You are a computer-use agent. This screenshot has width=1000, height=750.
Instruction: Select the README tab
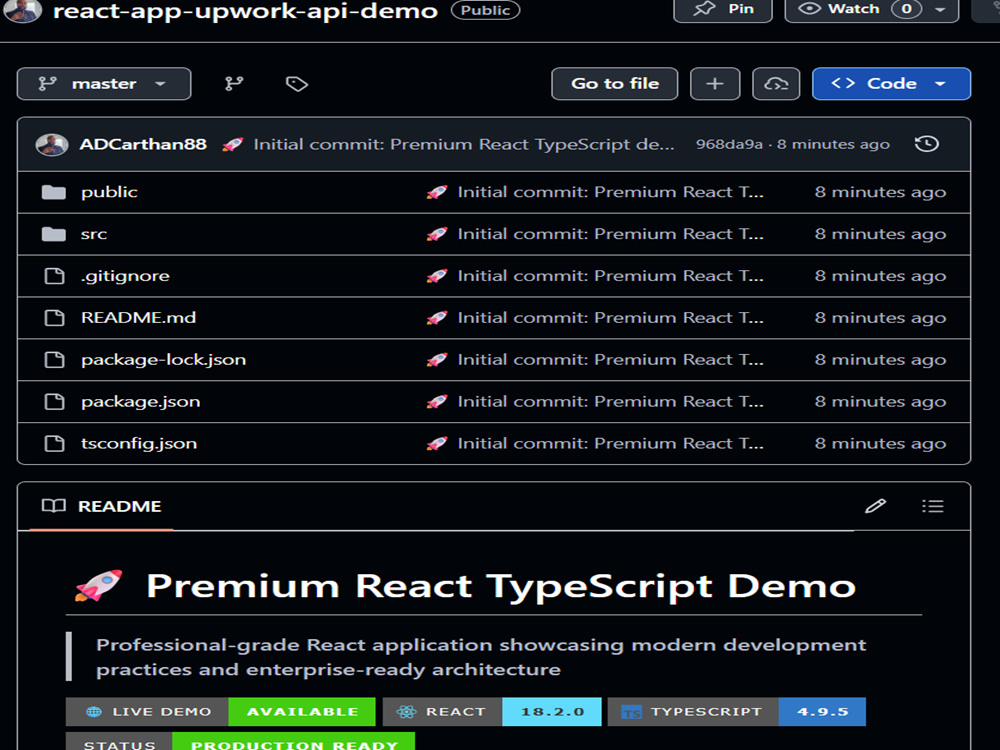[101, 506]
